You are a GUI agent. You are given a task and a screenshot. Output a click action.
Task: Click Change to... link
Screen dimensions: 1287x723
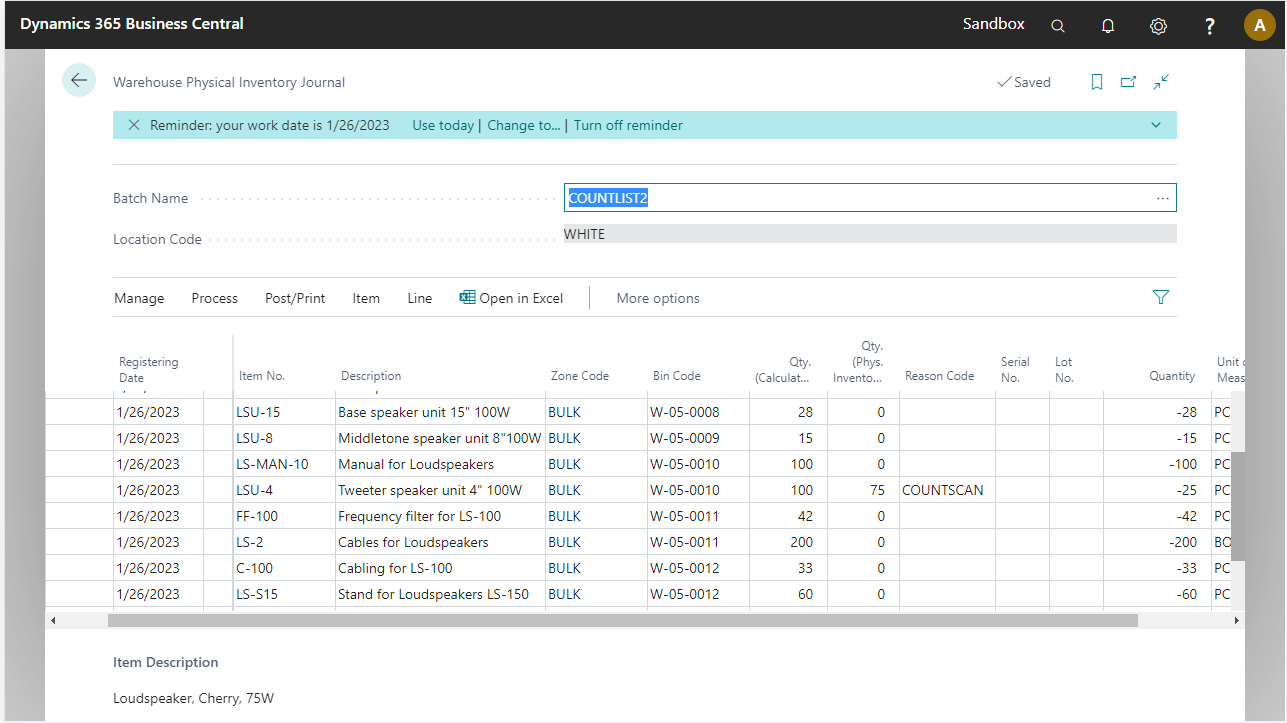tap(524, 125)
